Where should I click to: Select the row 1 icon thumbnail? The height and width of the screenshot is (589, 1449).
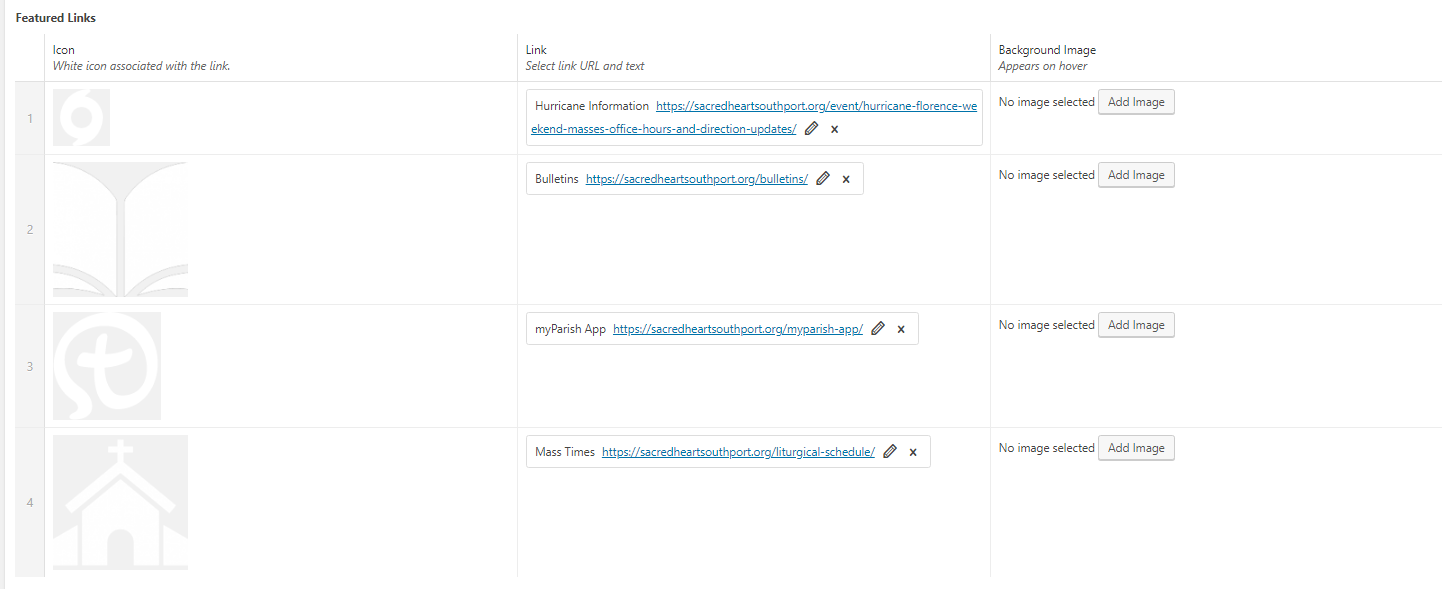tap(82, 118)
